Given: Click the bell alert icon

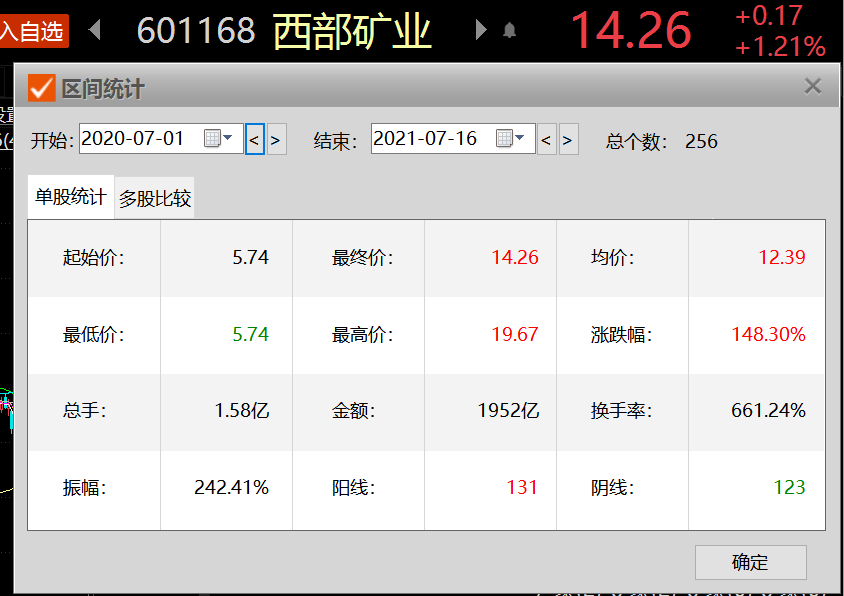Looking at the screenshot, I should point(509,30).
